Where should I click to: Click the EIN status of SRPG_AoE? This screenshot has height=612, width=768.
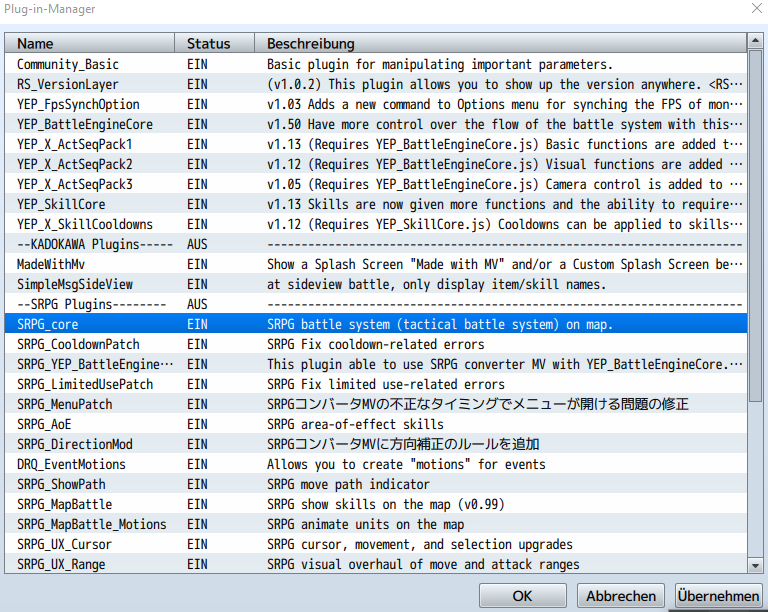(197, 424)
